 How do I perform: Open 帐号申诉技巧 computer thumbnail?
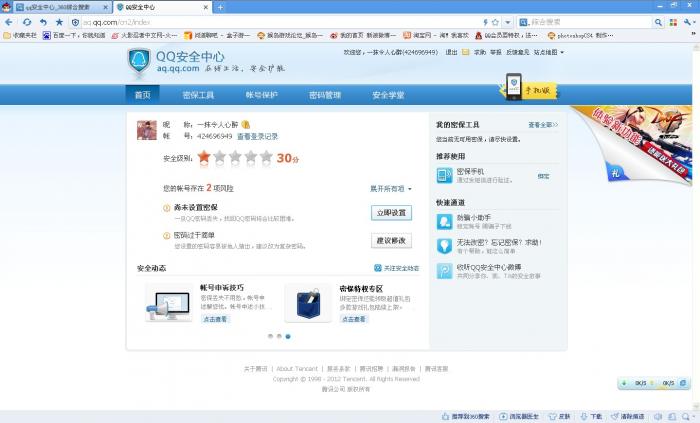[x=168, y=304]
